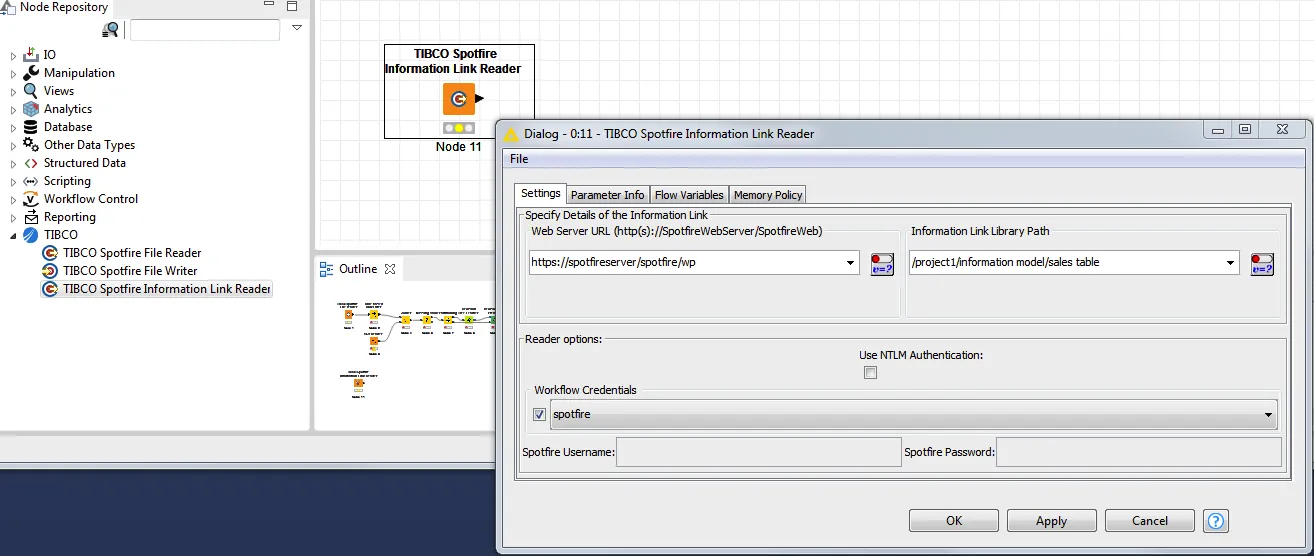This screenshot has height=556, width=1314.
Task: Click the Outline panel icon
Action: (326, 269)
